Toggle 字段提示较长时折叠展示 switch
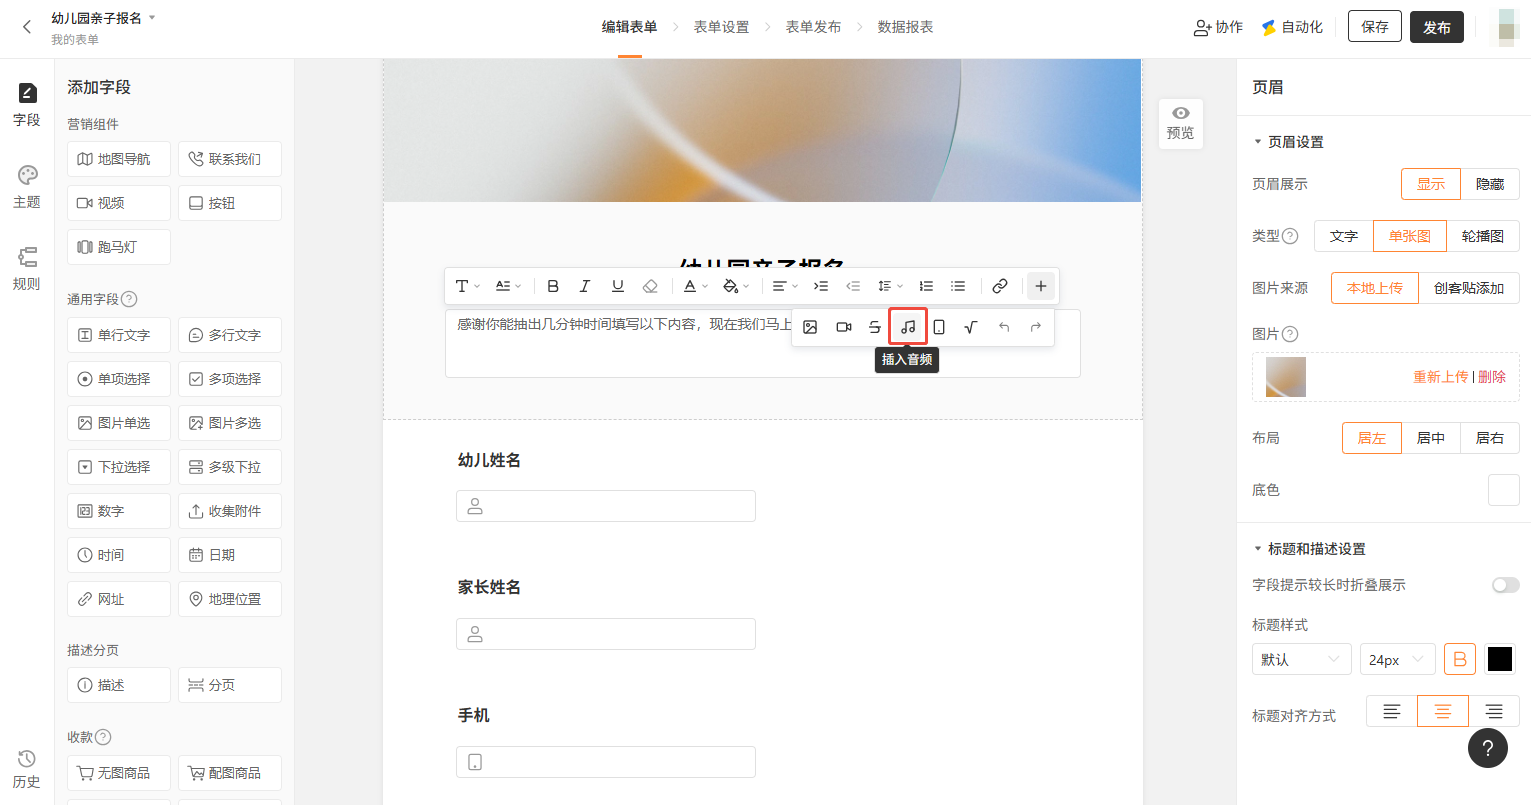The height and width of the screenshot is (805, 1531). [x=1505, y=585]
